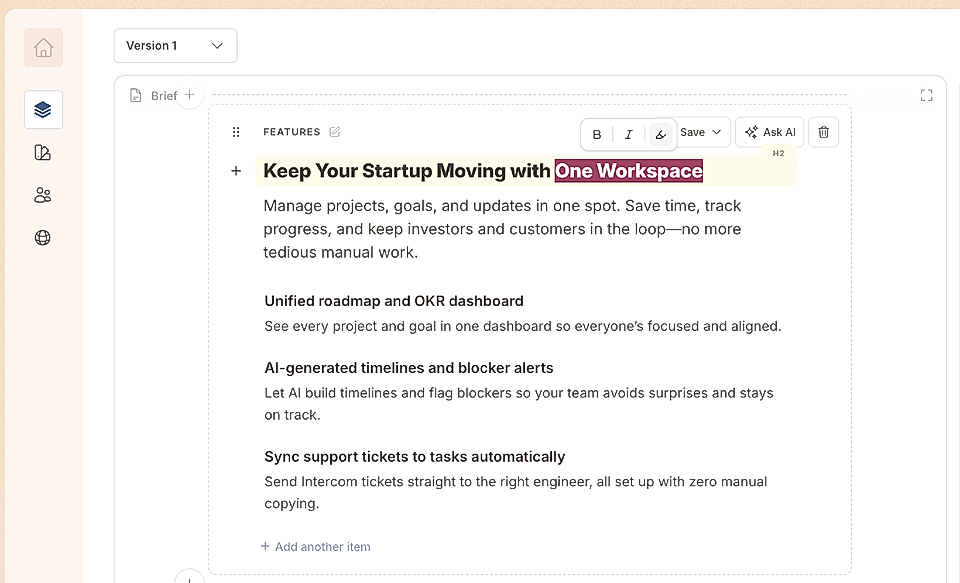
Task: Click Add another item
Action: pyautogui.click(x=316, y=547)
